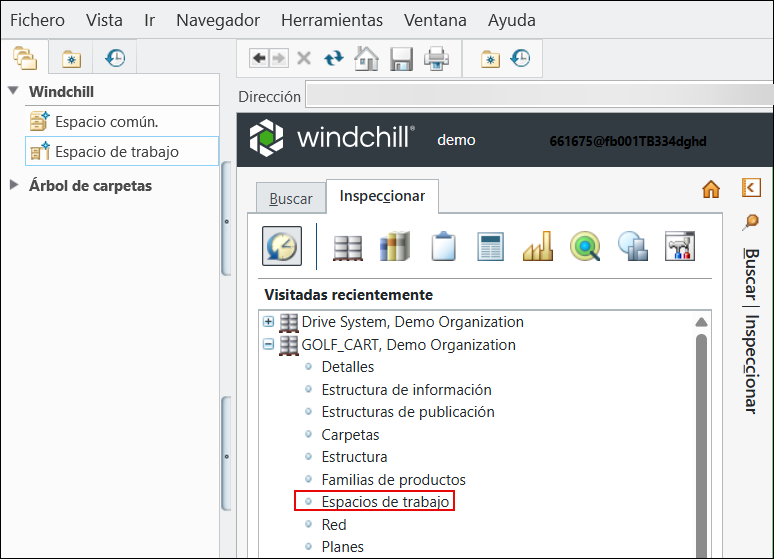Image resolution: width=774 pixels, height=559 pixels.
Task: Click lower splitter handle beside left panel
Action: click(x=226, y=453)
